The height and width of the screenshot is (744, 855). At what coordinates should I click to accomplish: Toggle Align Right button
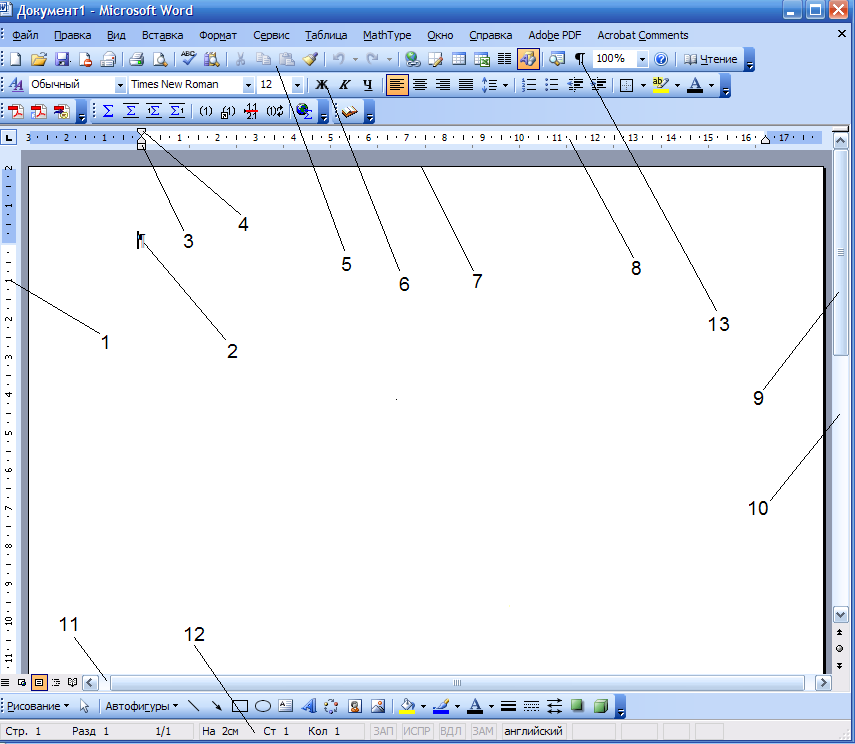pyautogui.click(x=443, y=85)
